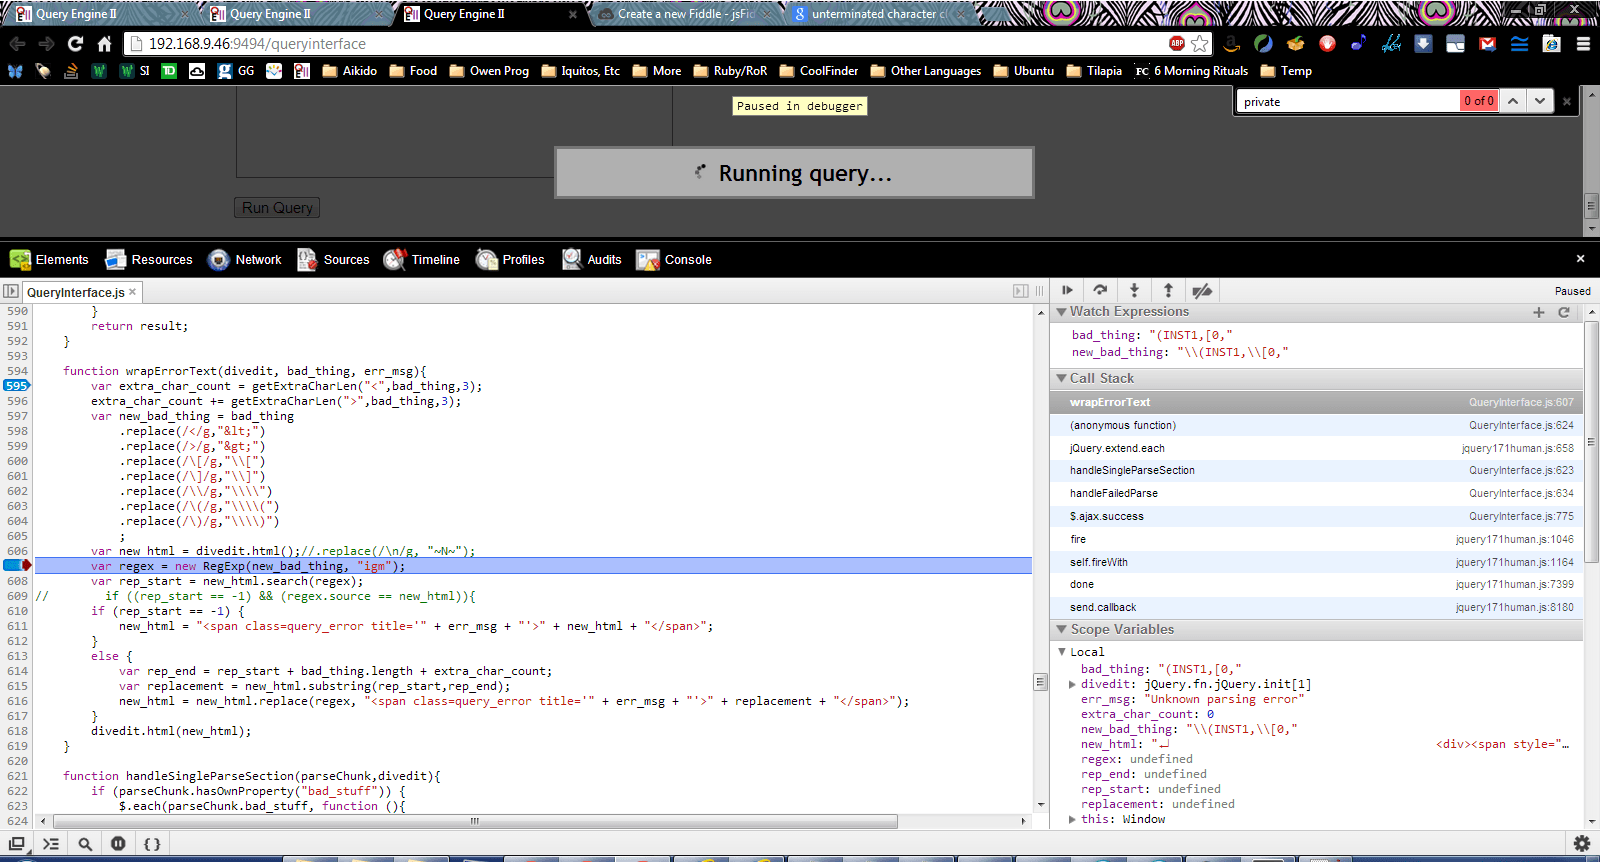This screenshot has width=1600, height=862.
Task: Select handleFailedParse in call stack
Action: tap(1114, 493)
